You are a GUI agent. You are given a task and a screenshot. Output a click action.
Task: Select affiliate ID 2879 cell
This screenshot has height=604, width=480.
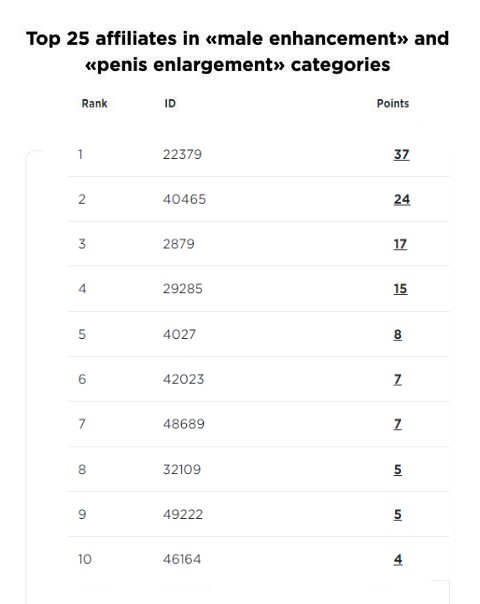(x=179, y=244)
